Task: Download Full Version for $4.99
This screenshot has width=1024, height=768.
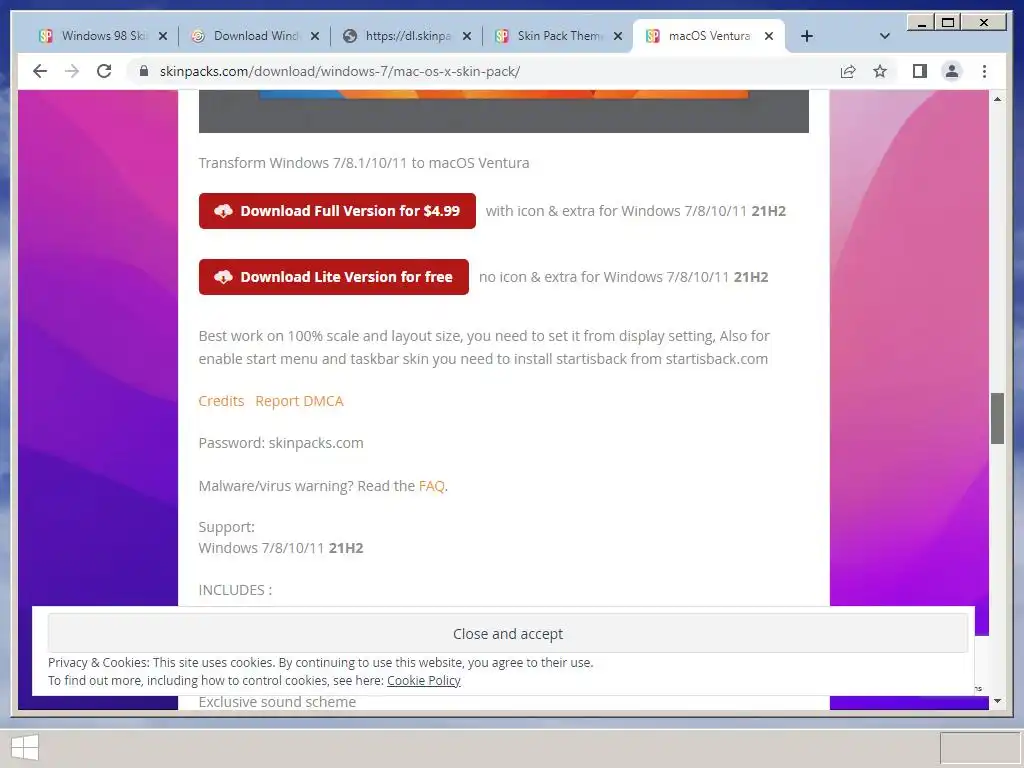Action: coord(337,211)
